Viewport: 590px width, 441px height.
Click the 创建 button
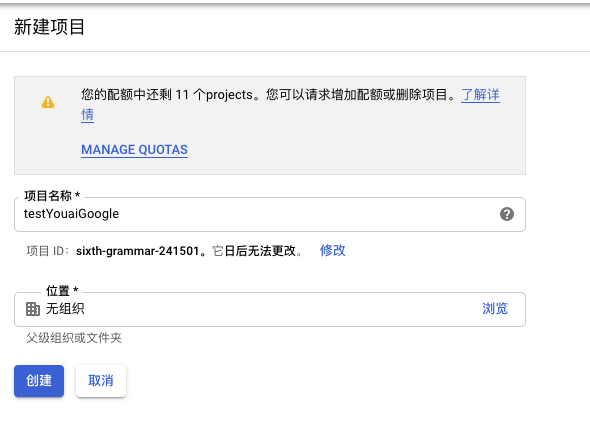click(x=39, y=381)
